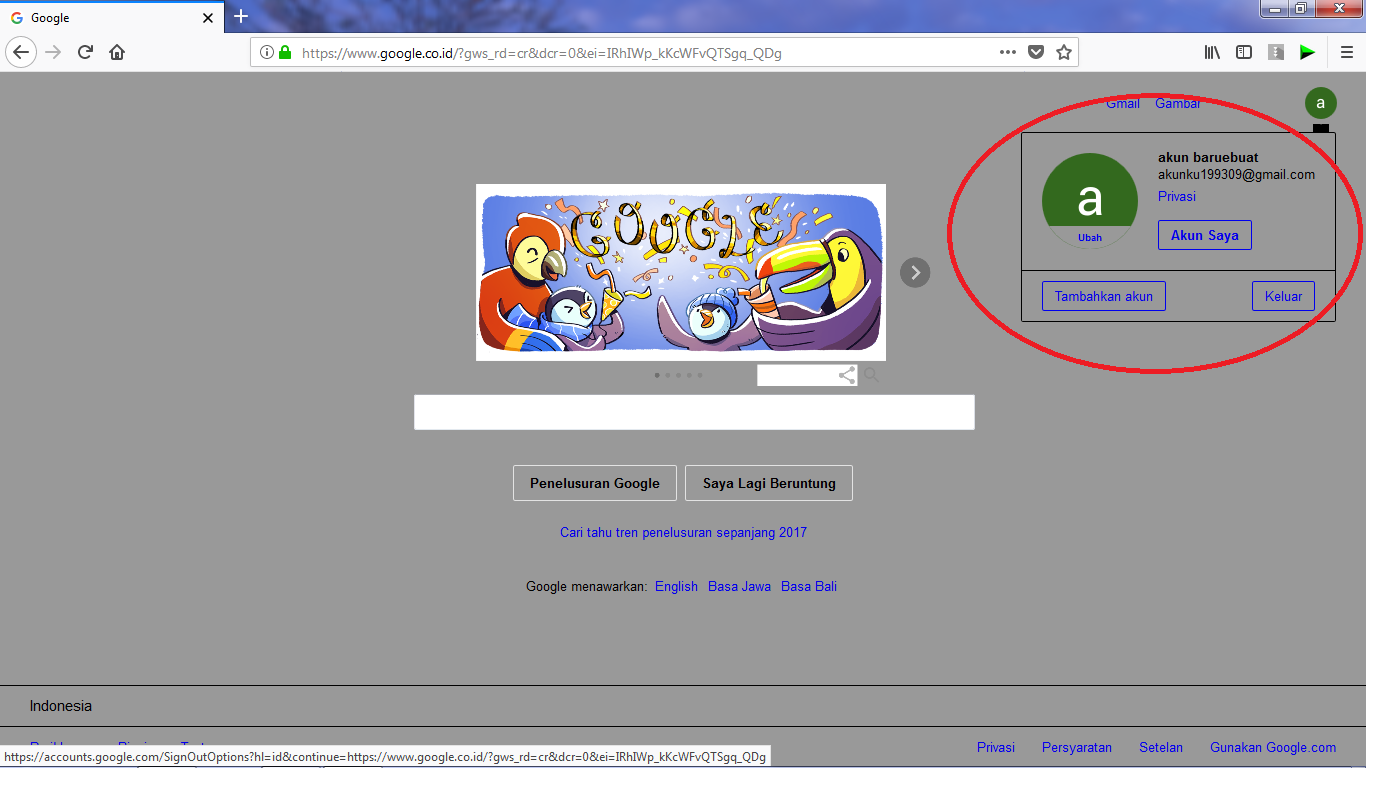The image size is (1388, 790).
Task: Open the page actions three-dot menu
Action: 1007,51
